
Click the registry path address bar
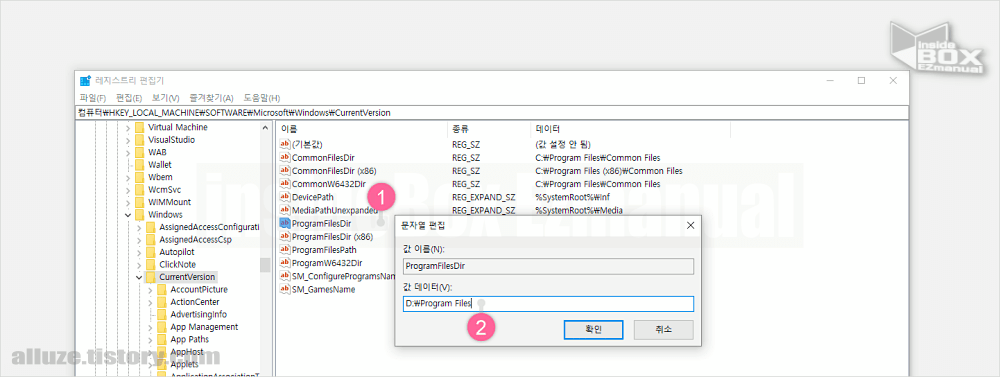(491, 112)
